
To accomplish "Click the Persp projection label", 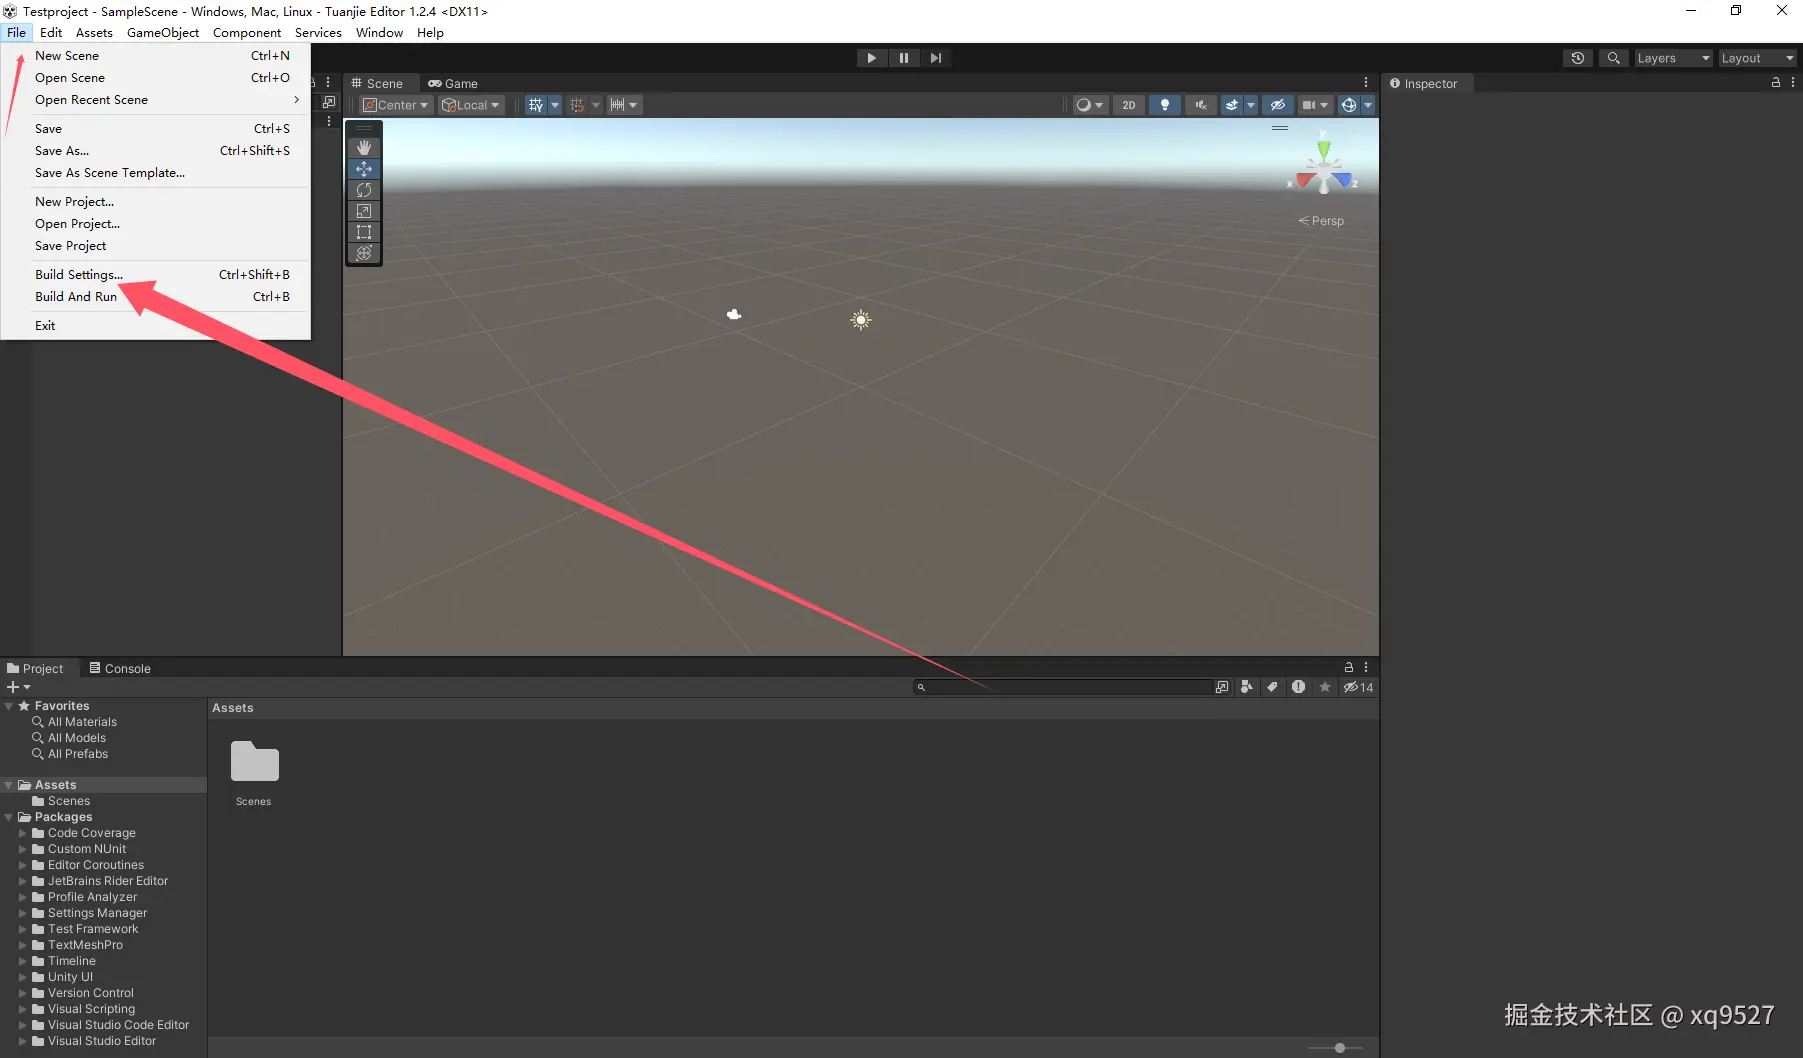I will (x=1321, y=221).
